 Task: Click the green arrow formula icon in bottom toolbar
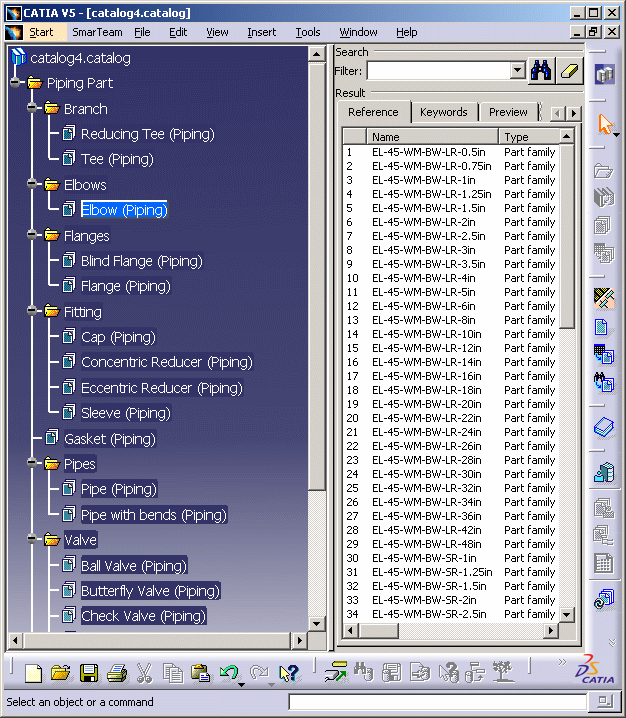[336, 672]
